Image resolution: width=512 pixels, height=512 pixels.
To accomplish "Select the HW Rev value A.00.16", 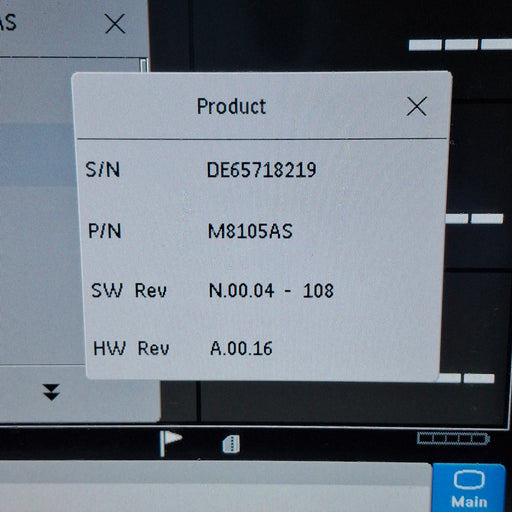I will (241, 348).
